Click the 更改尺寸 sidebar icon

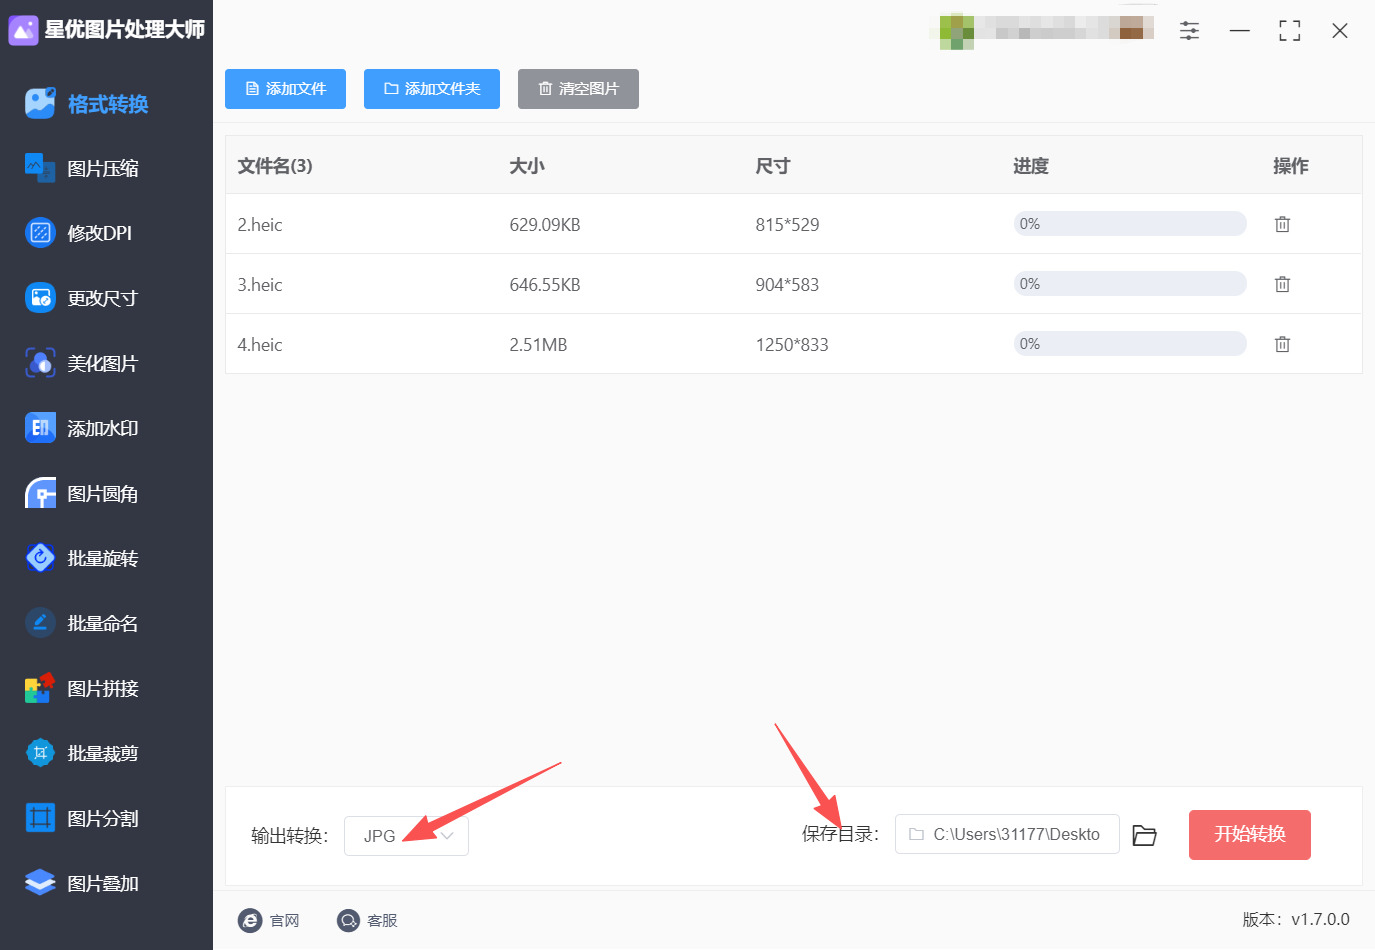click(x=40, y=298)
